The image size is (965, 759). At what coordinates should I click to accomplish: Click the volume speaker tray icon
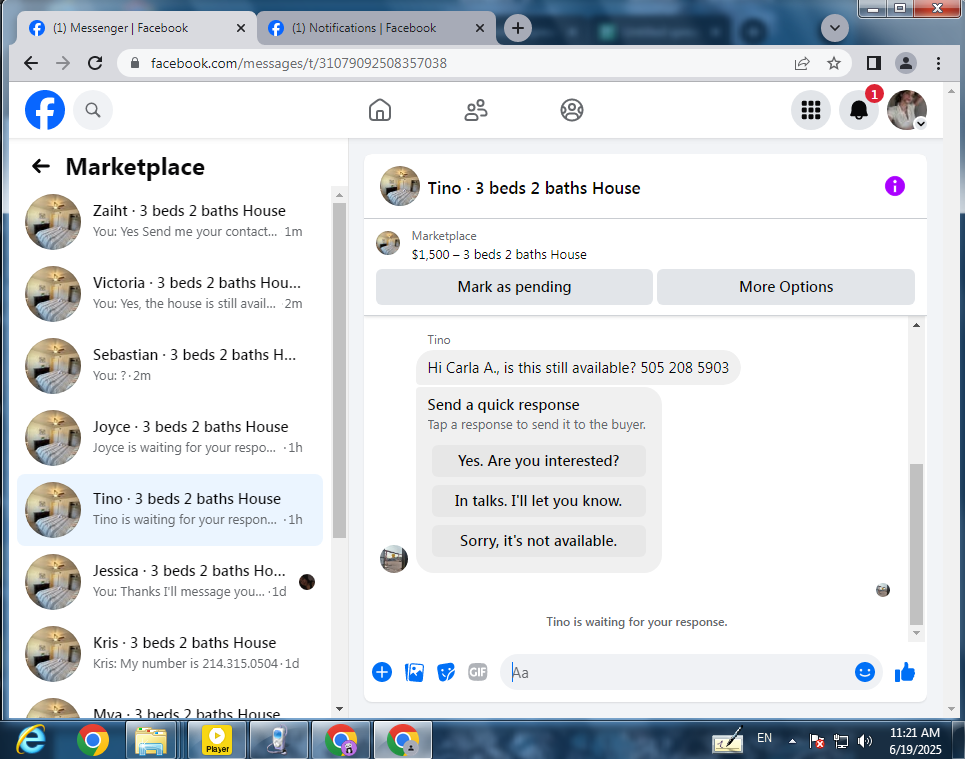(865, 741)
